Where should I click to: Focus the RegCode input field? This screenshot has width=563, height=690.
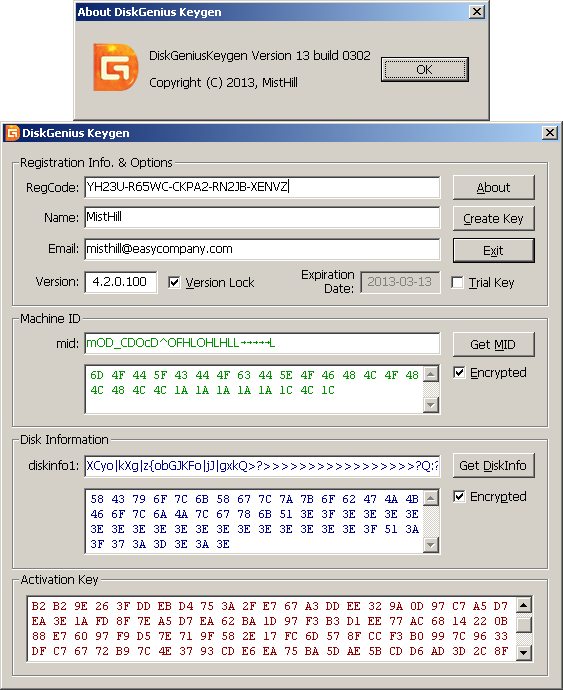coord(262,187)
